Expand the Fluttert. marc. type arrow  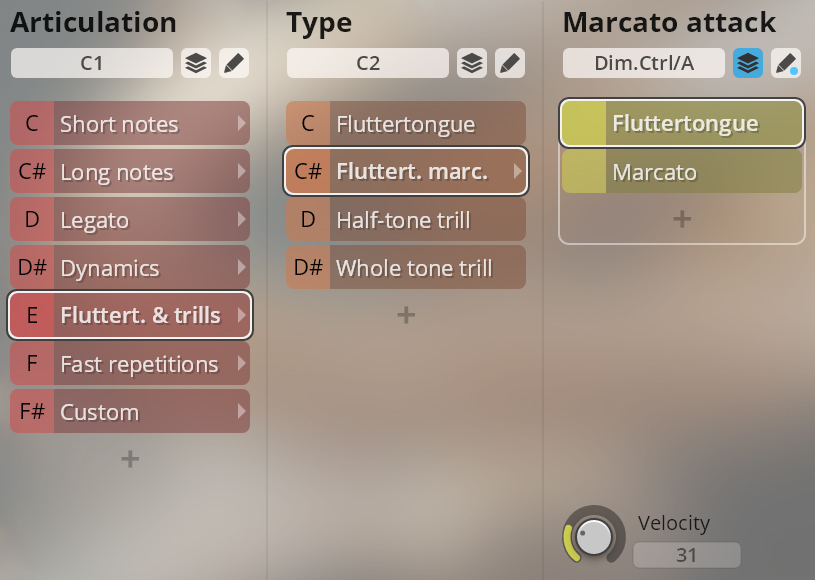coord(517,171)
